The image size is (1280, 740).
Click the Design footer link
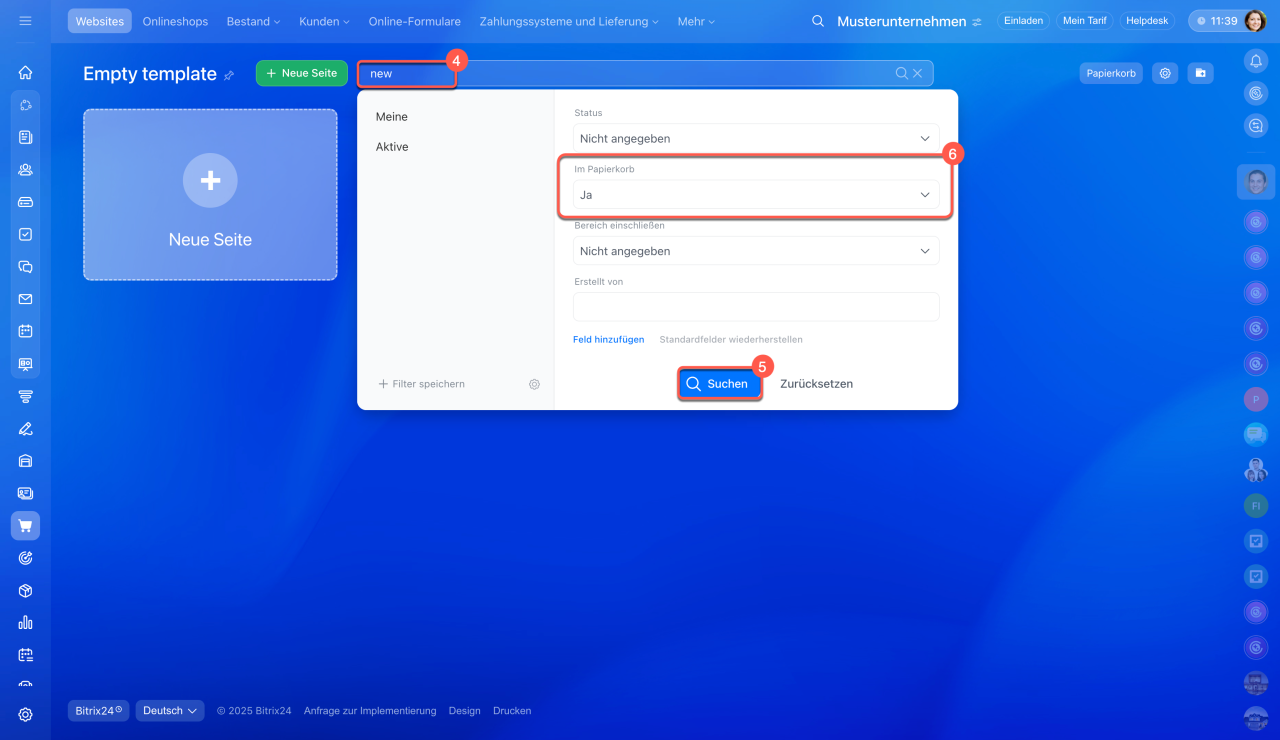pos(465,711)
